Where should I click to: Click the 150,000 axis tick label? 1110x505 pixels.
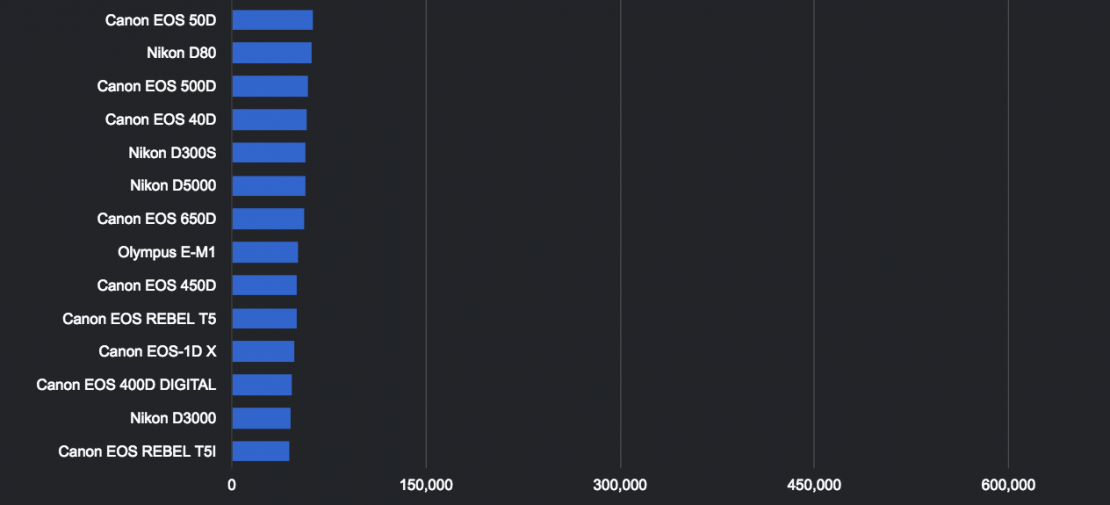tap(426, 485)
